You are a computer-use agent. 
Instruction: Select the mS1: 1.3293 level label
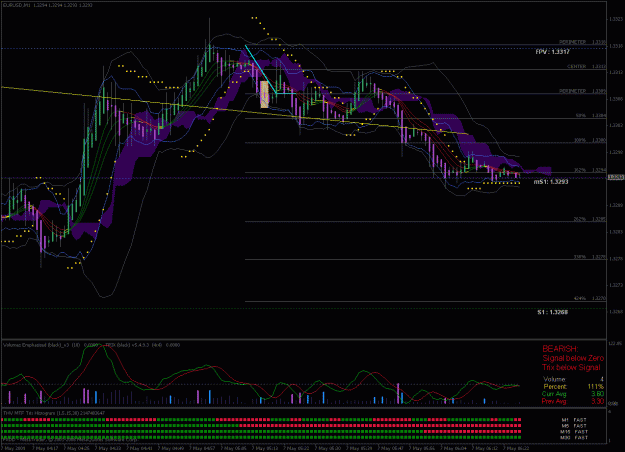point(551,182)
